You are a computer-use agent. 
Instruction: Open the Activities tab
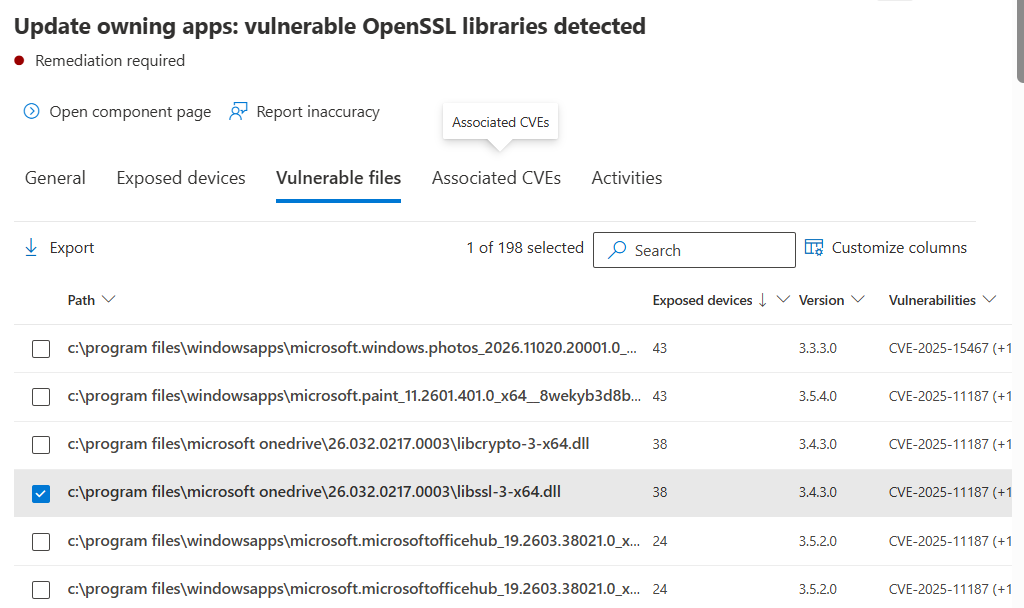627,178
